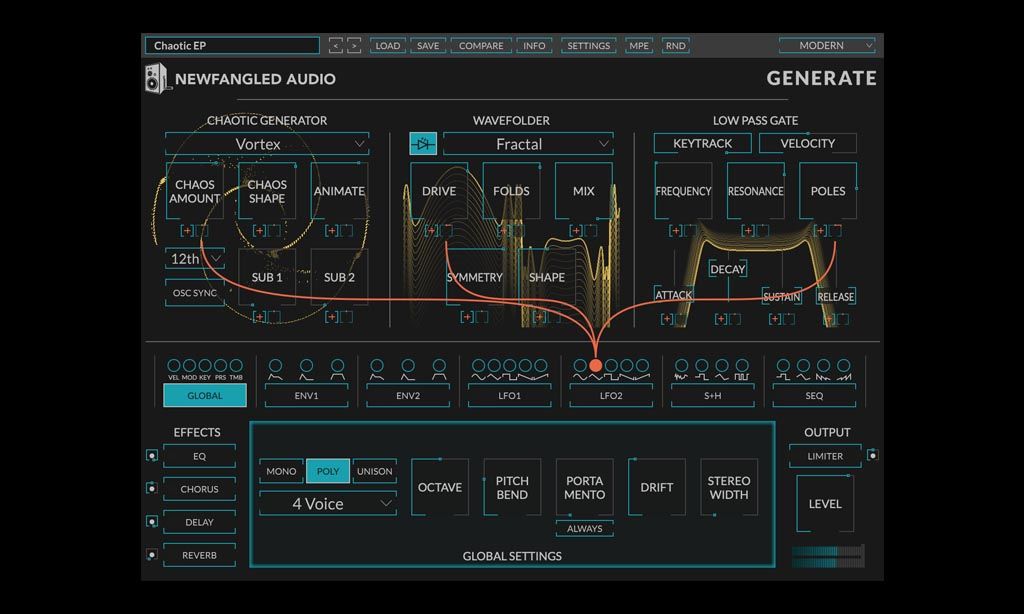Select the VEL modulation source circle
The image size is (1024, 614).
click(x=174, y=365)
